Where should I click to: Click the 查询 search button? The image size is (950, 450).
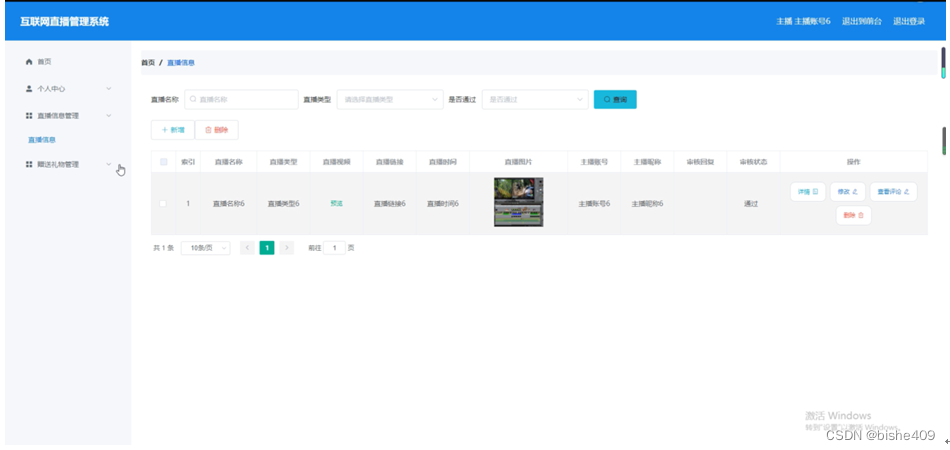click(615, 99)
